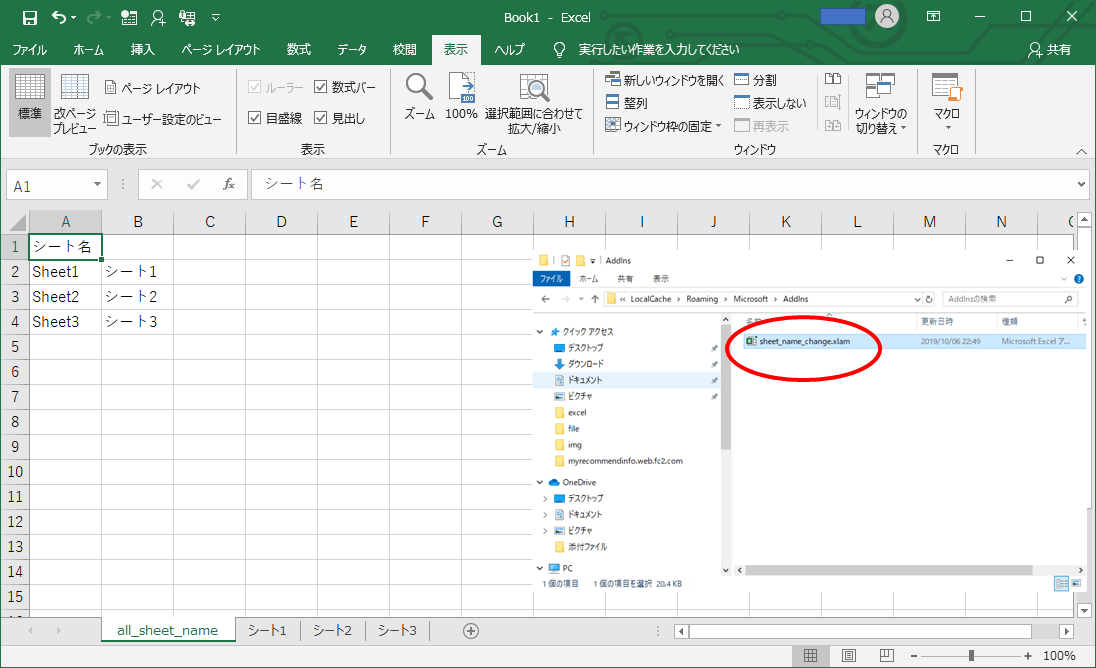This screenshot has width=1096, height=668.
Task: Open the シート2 sheet tab
Action: [332, 630]
